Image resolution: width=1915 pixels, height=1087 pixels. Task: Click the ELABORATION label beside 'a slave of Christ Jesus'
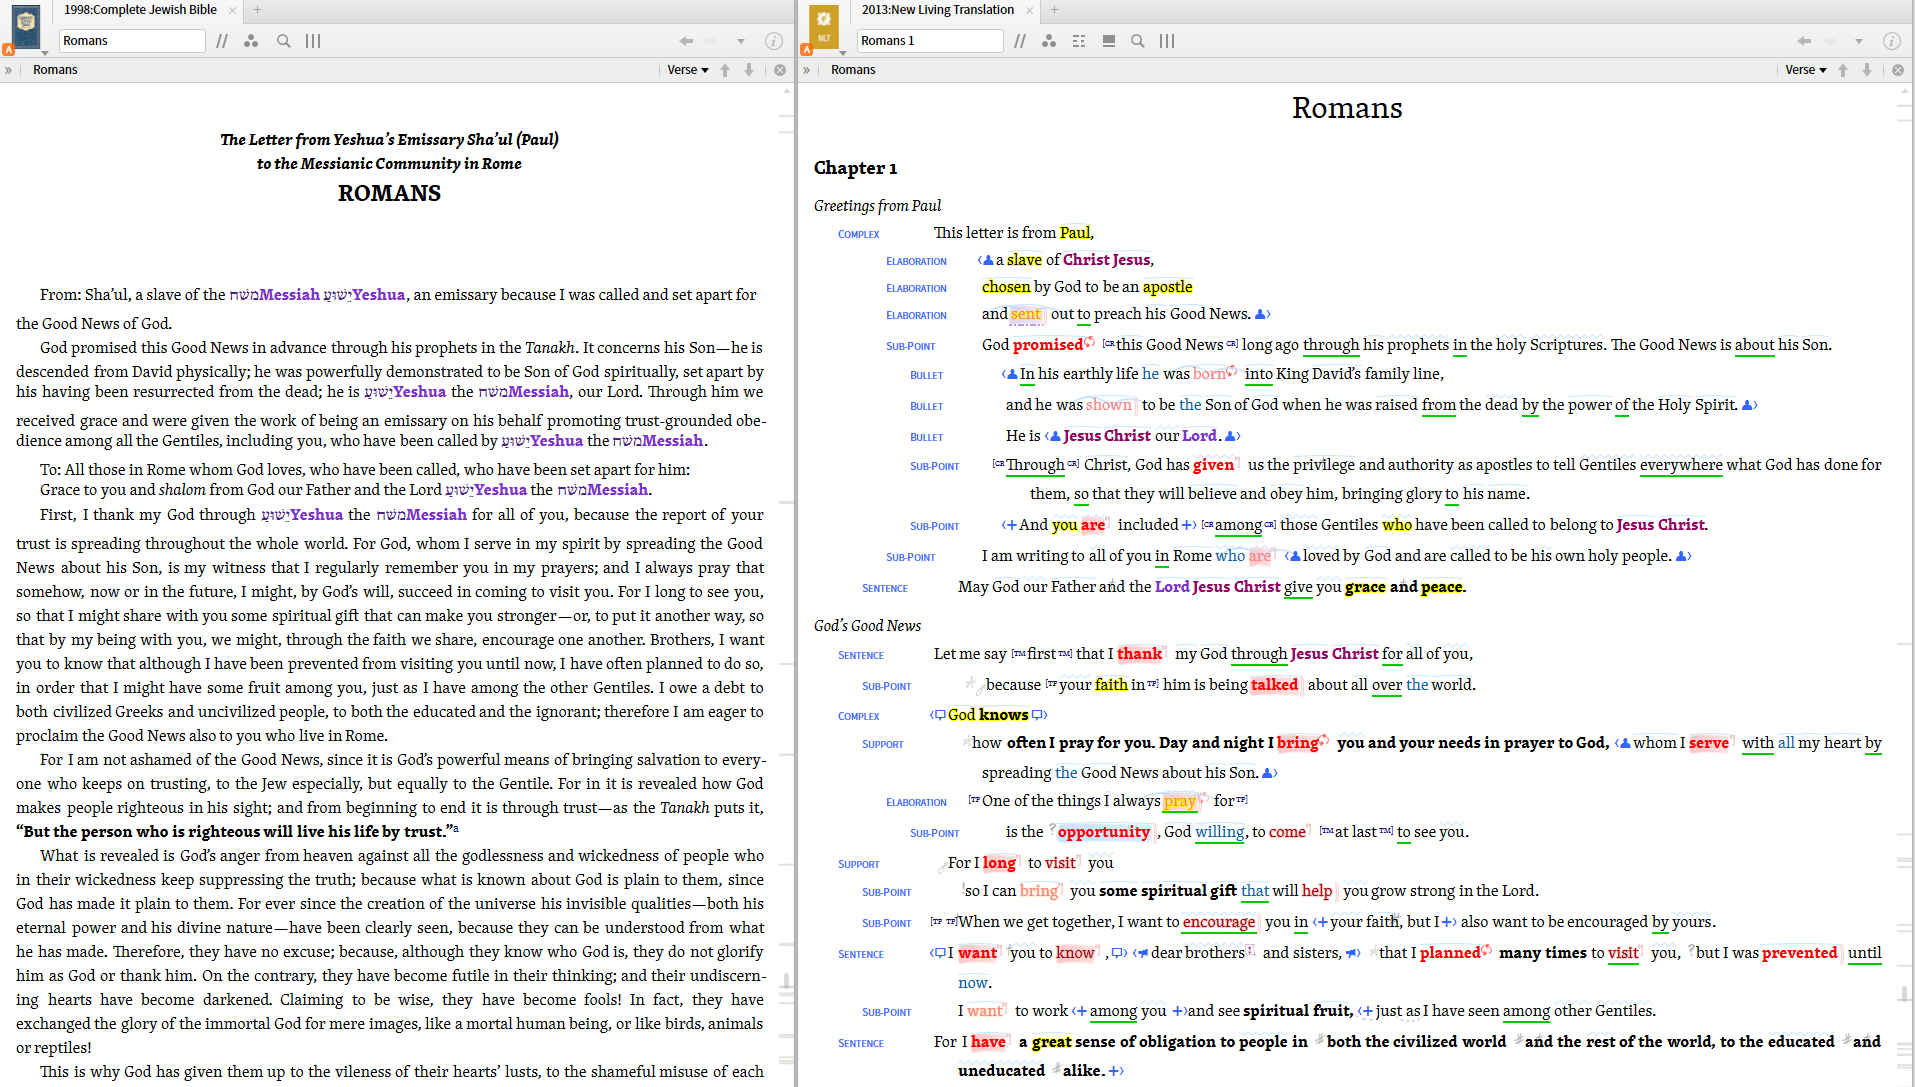click(x=916, y=262)
